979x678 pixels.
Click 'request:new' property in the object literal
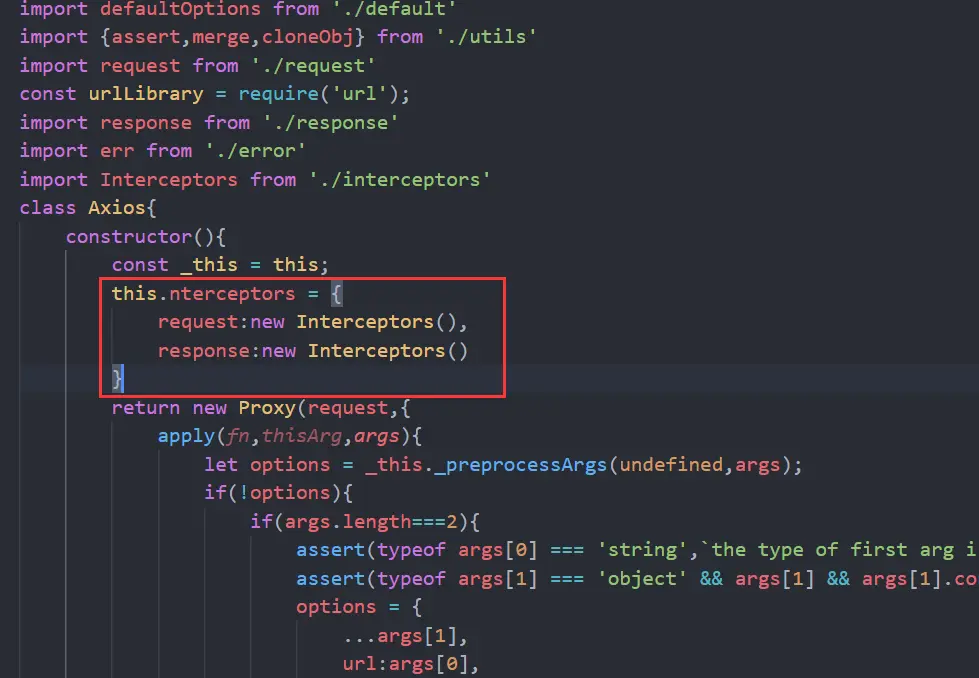click(221, 322)
